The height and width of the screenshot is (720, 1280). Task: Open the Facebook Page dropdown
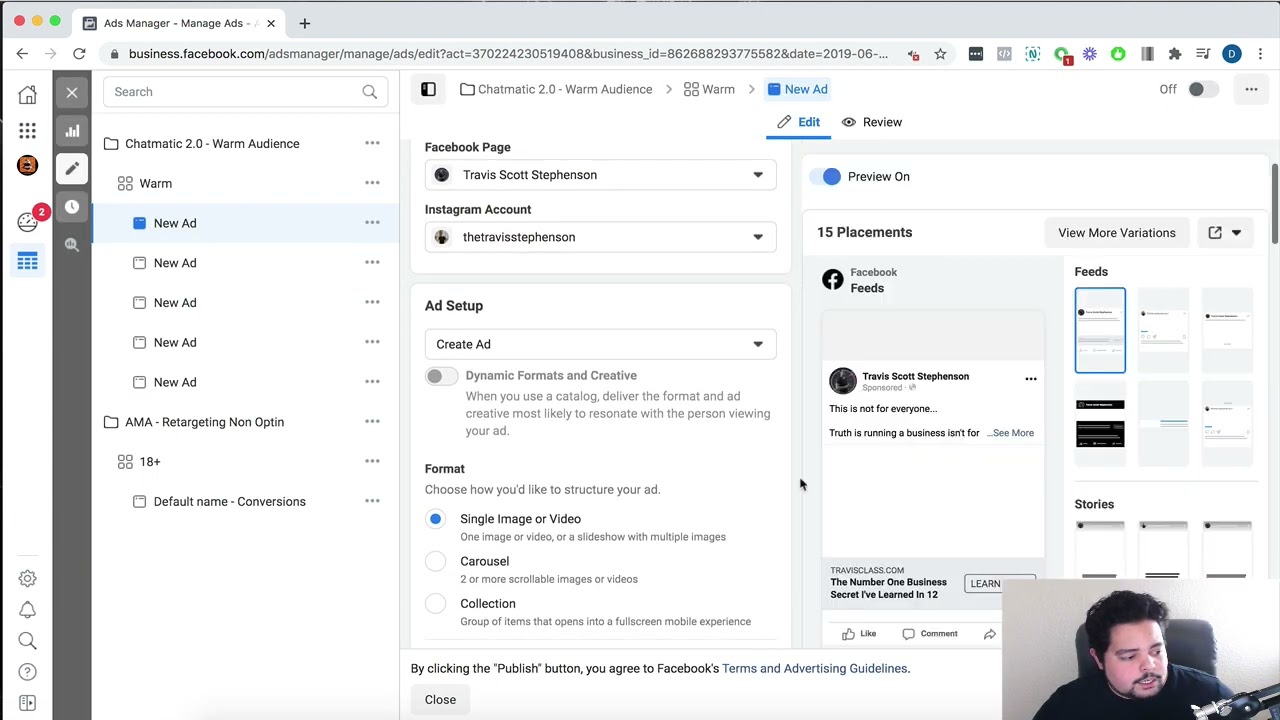point(600,175)
